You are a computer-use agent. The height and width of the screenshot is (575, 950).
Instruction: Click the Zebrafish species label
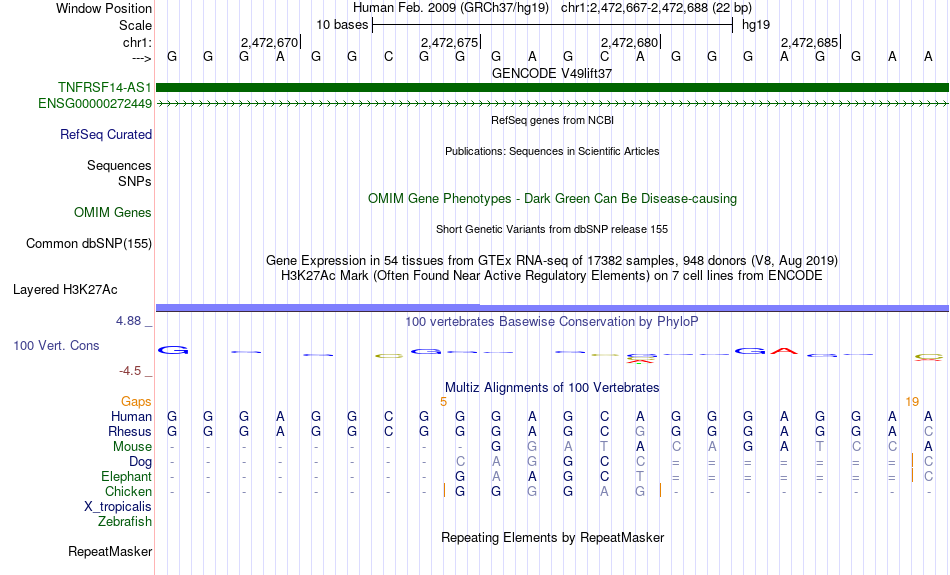[125, 522]
